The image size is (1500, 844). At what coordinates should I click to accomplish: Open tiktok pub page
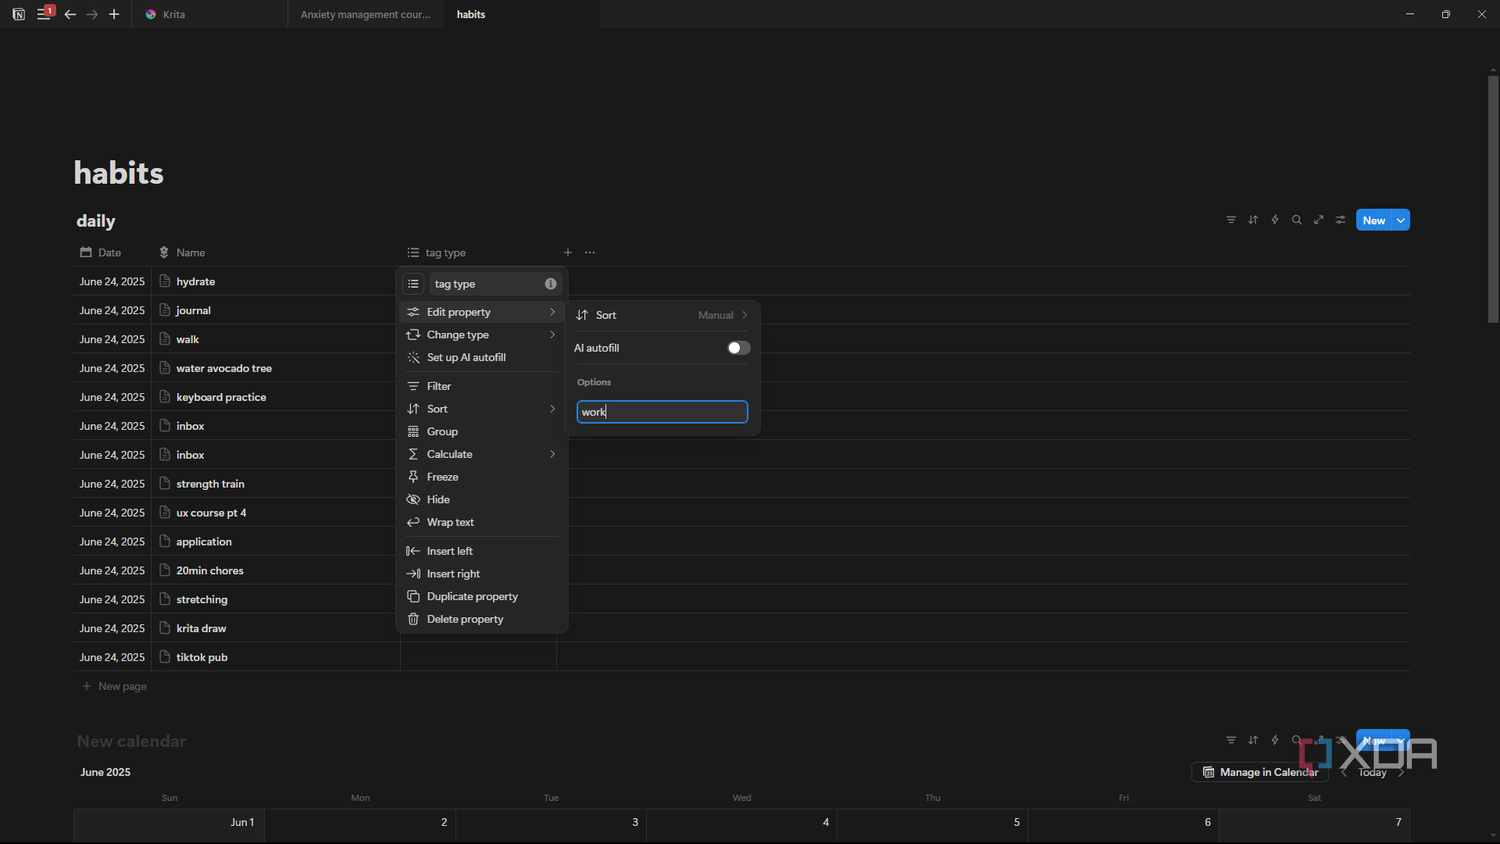coord(202,657)
